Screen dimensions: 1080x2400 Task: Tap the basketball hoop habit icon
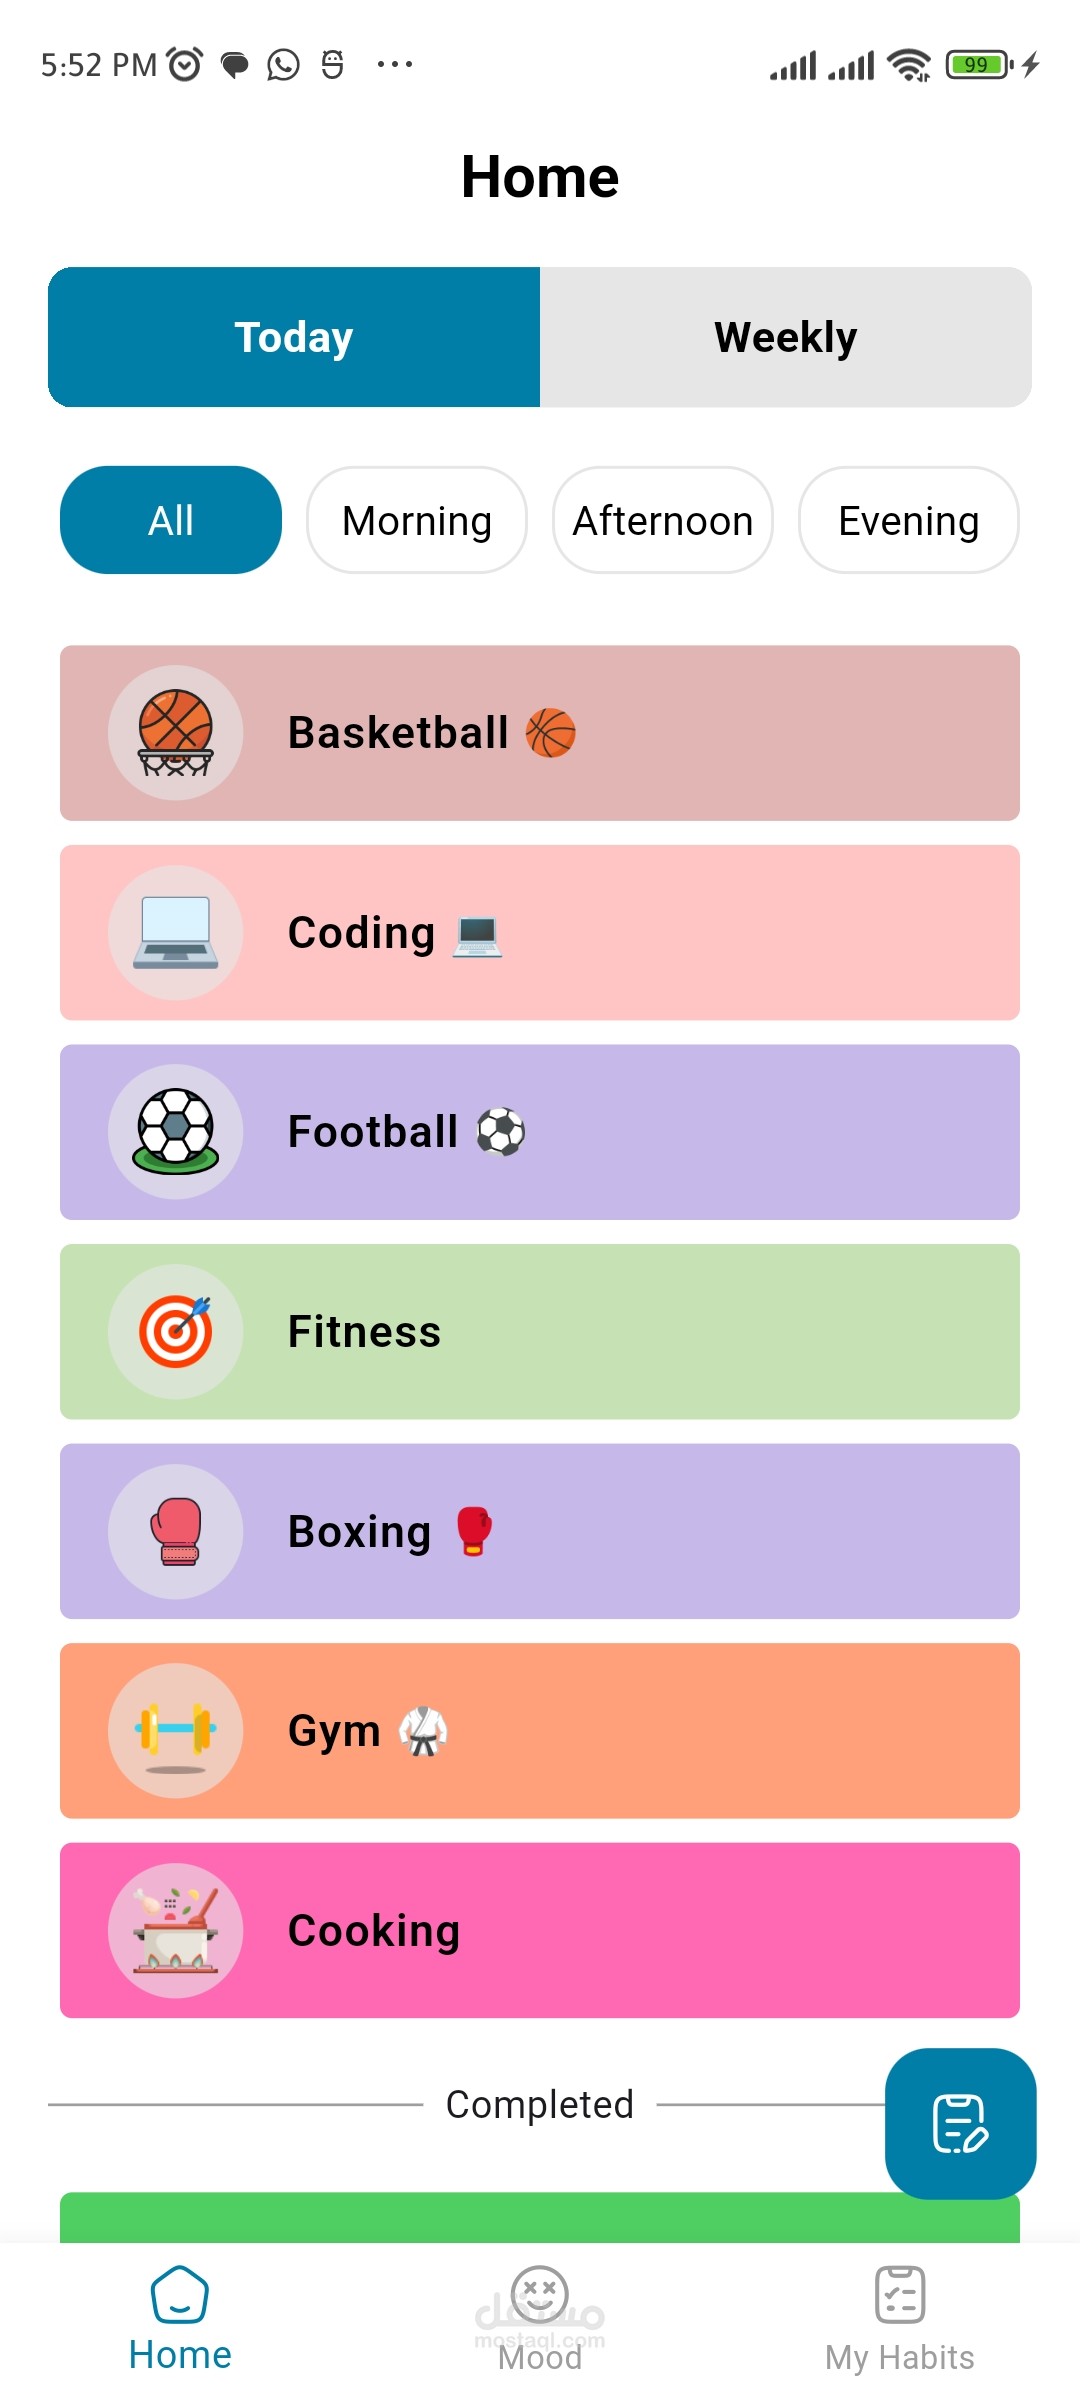pyautogui.click(x=175, y=733)
